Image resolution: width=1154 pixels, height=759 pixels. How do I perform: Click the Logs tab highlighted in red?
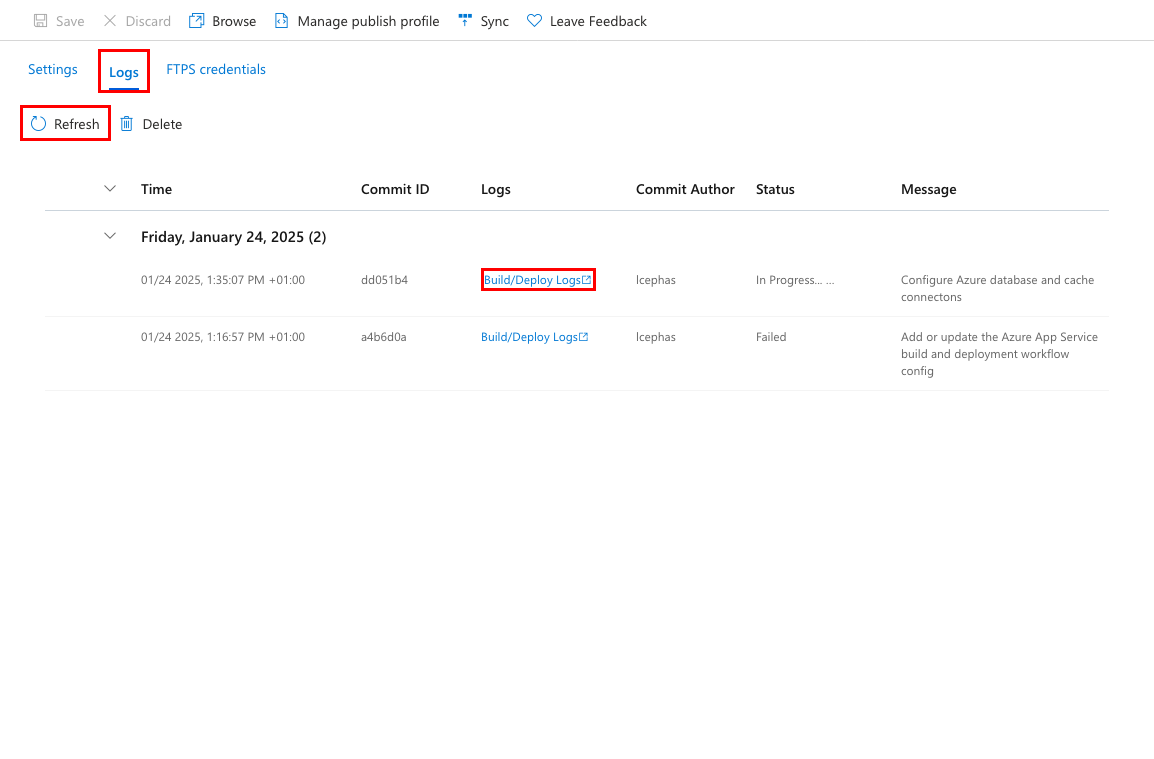click(x=123, y=71)
